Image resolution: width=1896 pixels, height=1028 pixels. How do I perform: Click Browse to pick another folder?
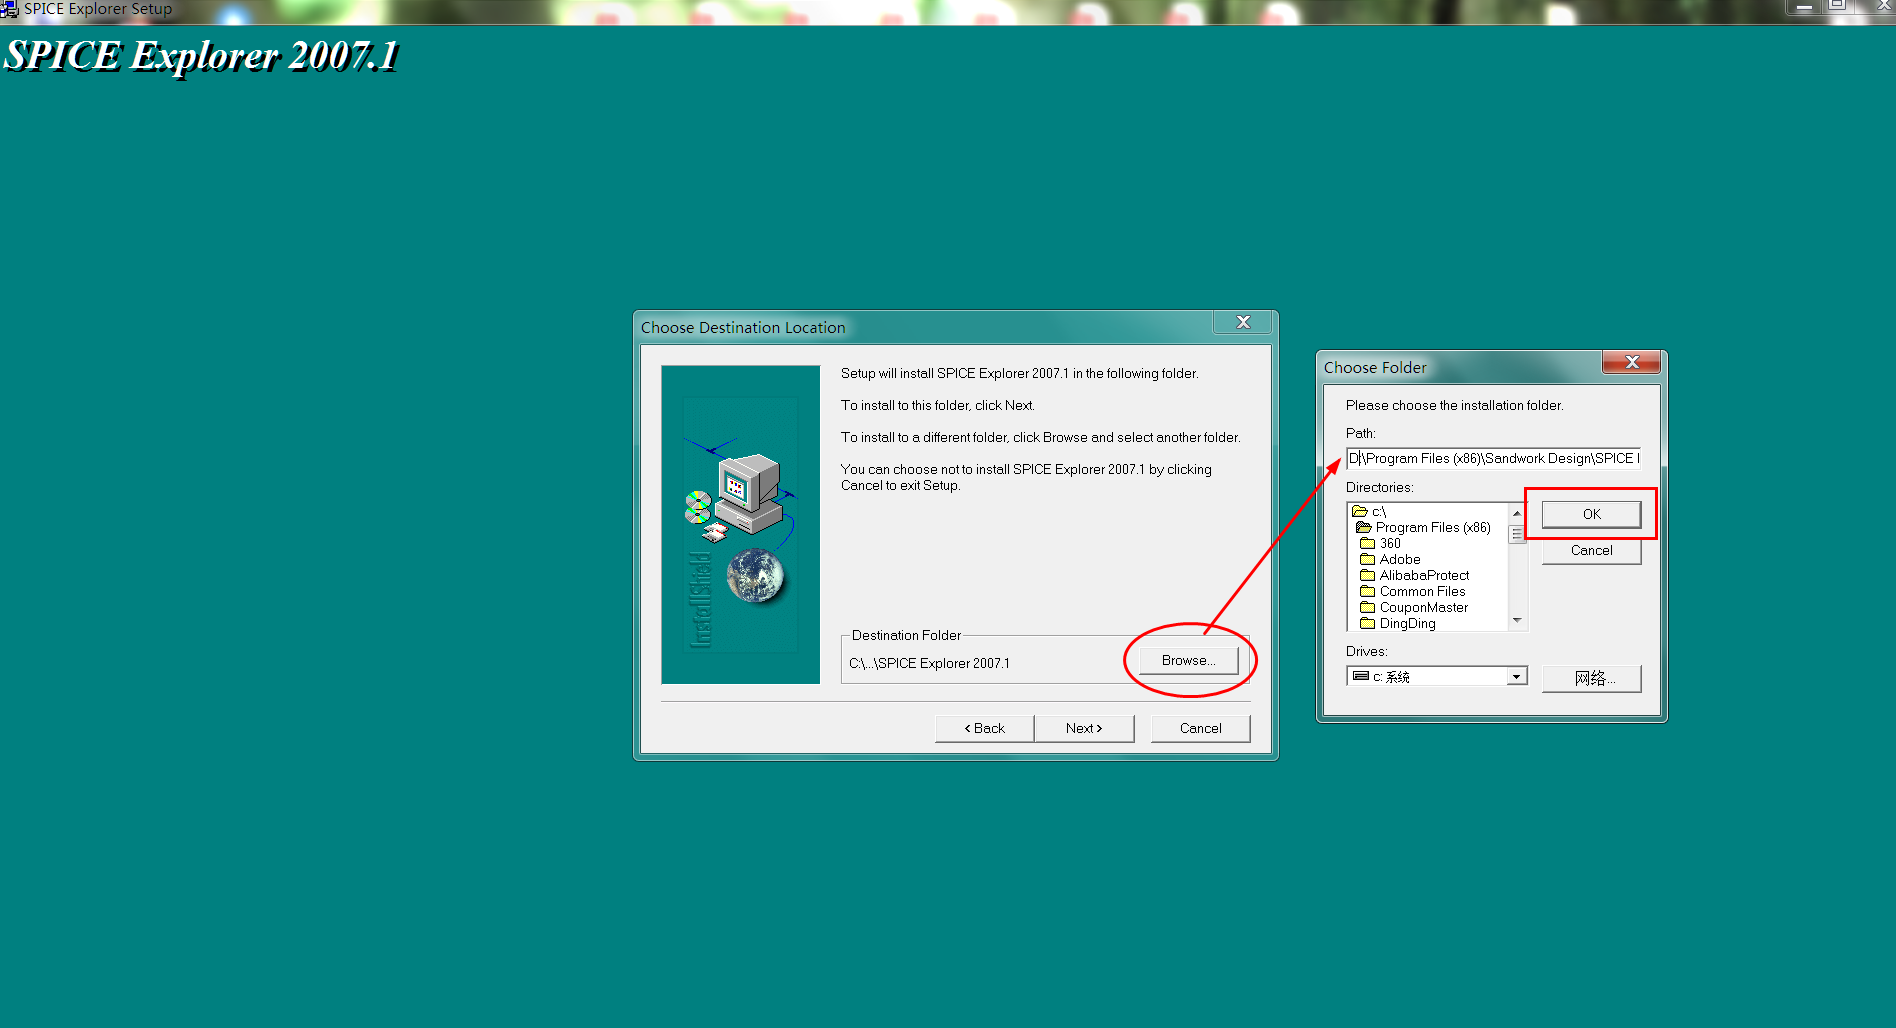tap(1188, 660)
